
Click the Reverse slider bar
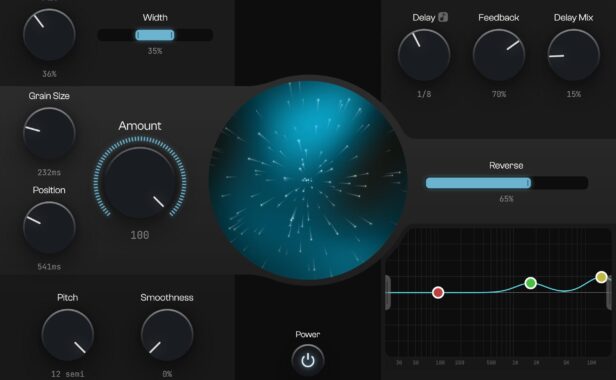pyautogui.click(x=506, y=183)
